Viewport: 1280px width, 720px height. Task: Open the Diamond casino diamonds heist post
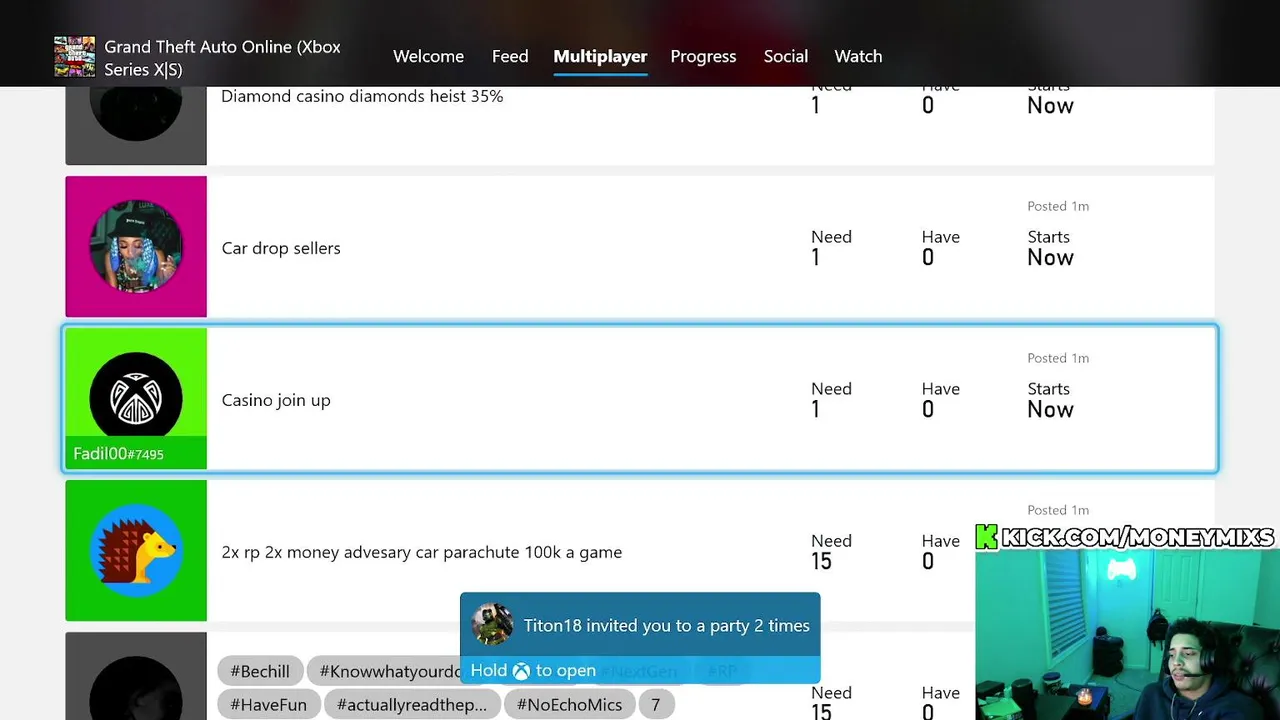pyautogui.click(x=640, y=125)
